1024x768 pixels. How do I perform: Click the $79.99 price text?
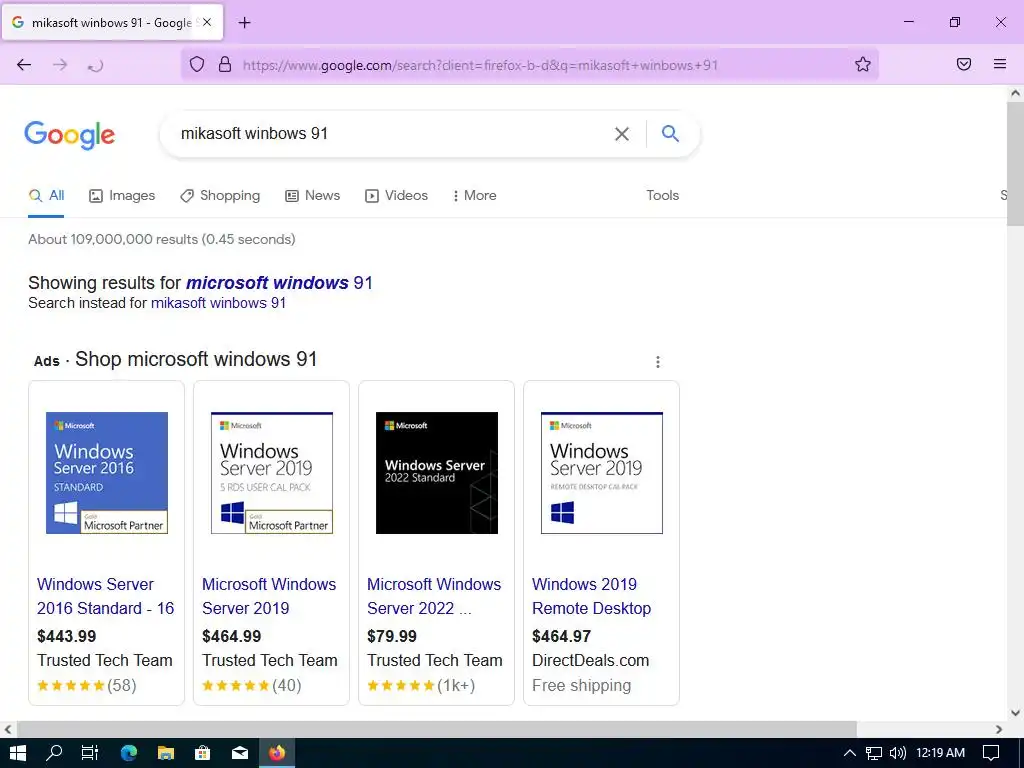[x=392, y=636]
